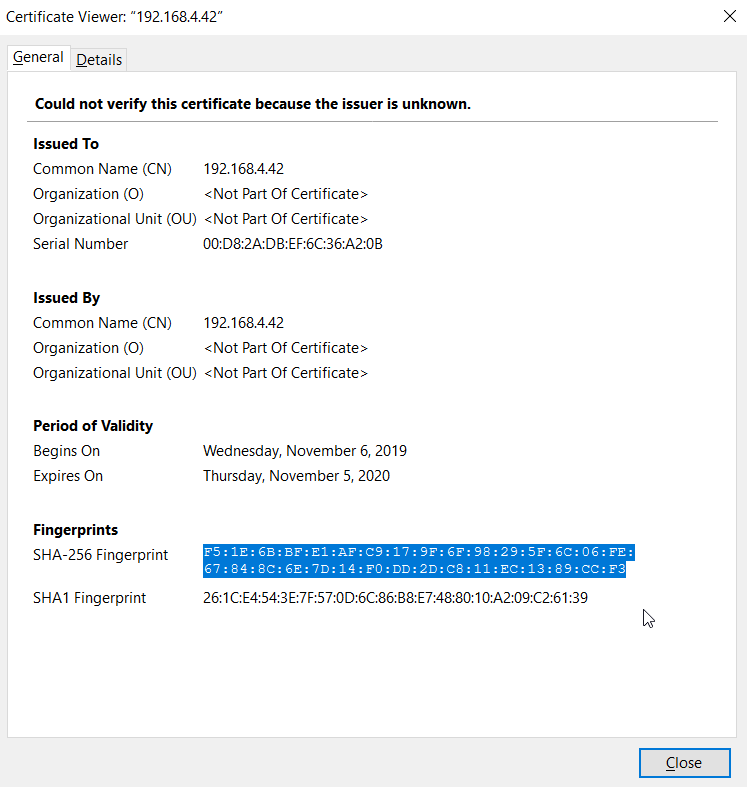
Task: Close the Certificate Viewer via title bar X
Action: [x=728, y=16]
